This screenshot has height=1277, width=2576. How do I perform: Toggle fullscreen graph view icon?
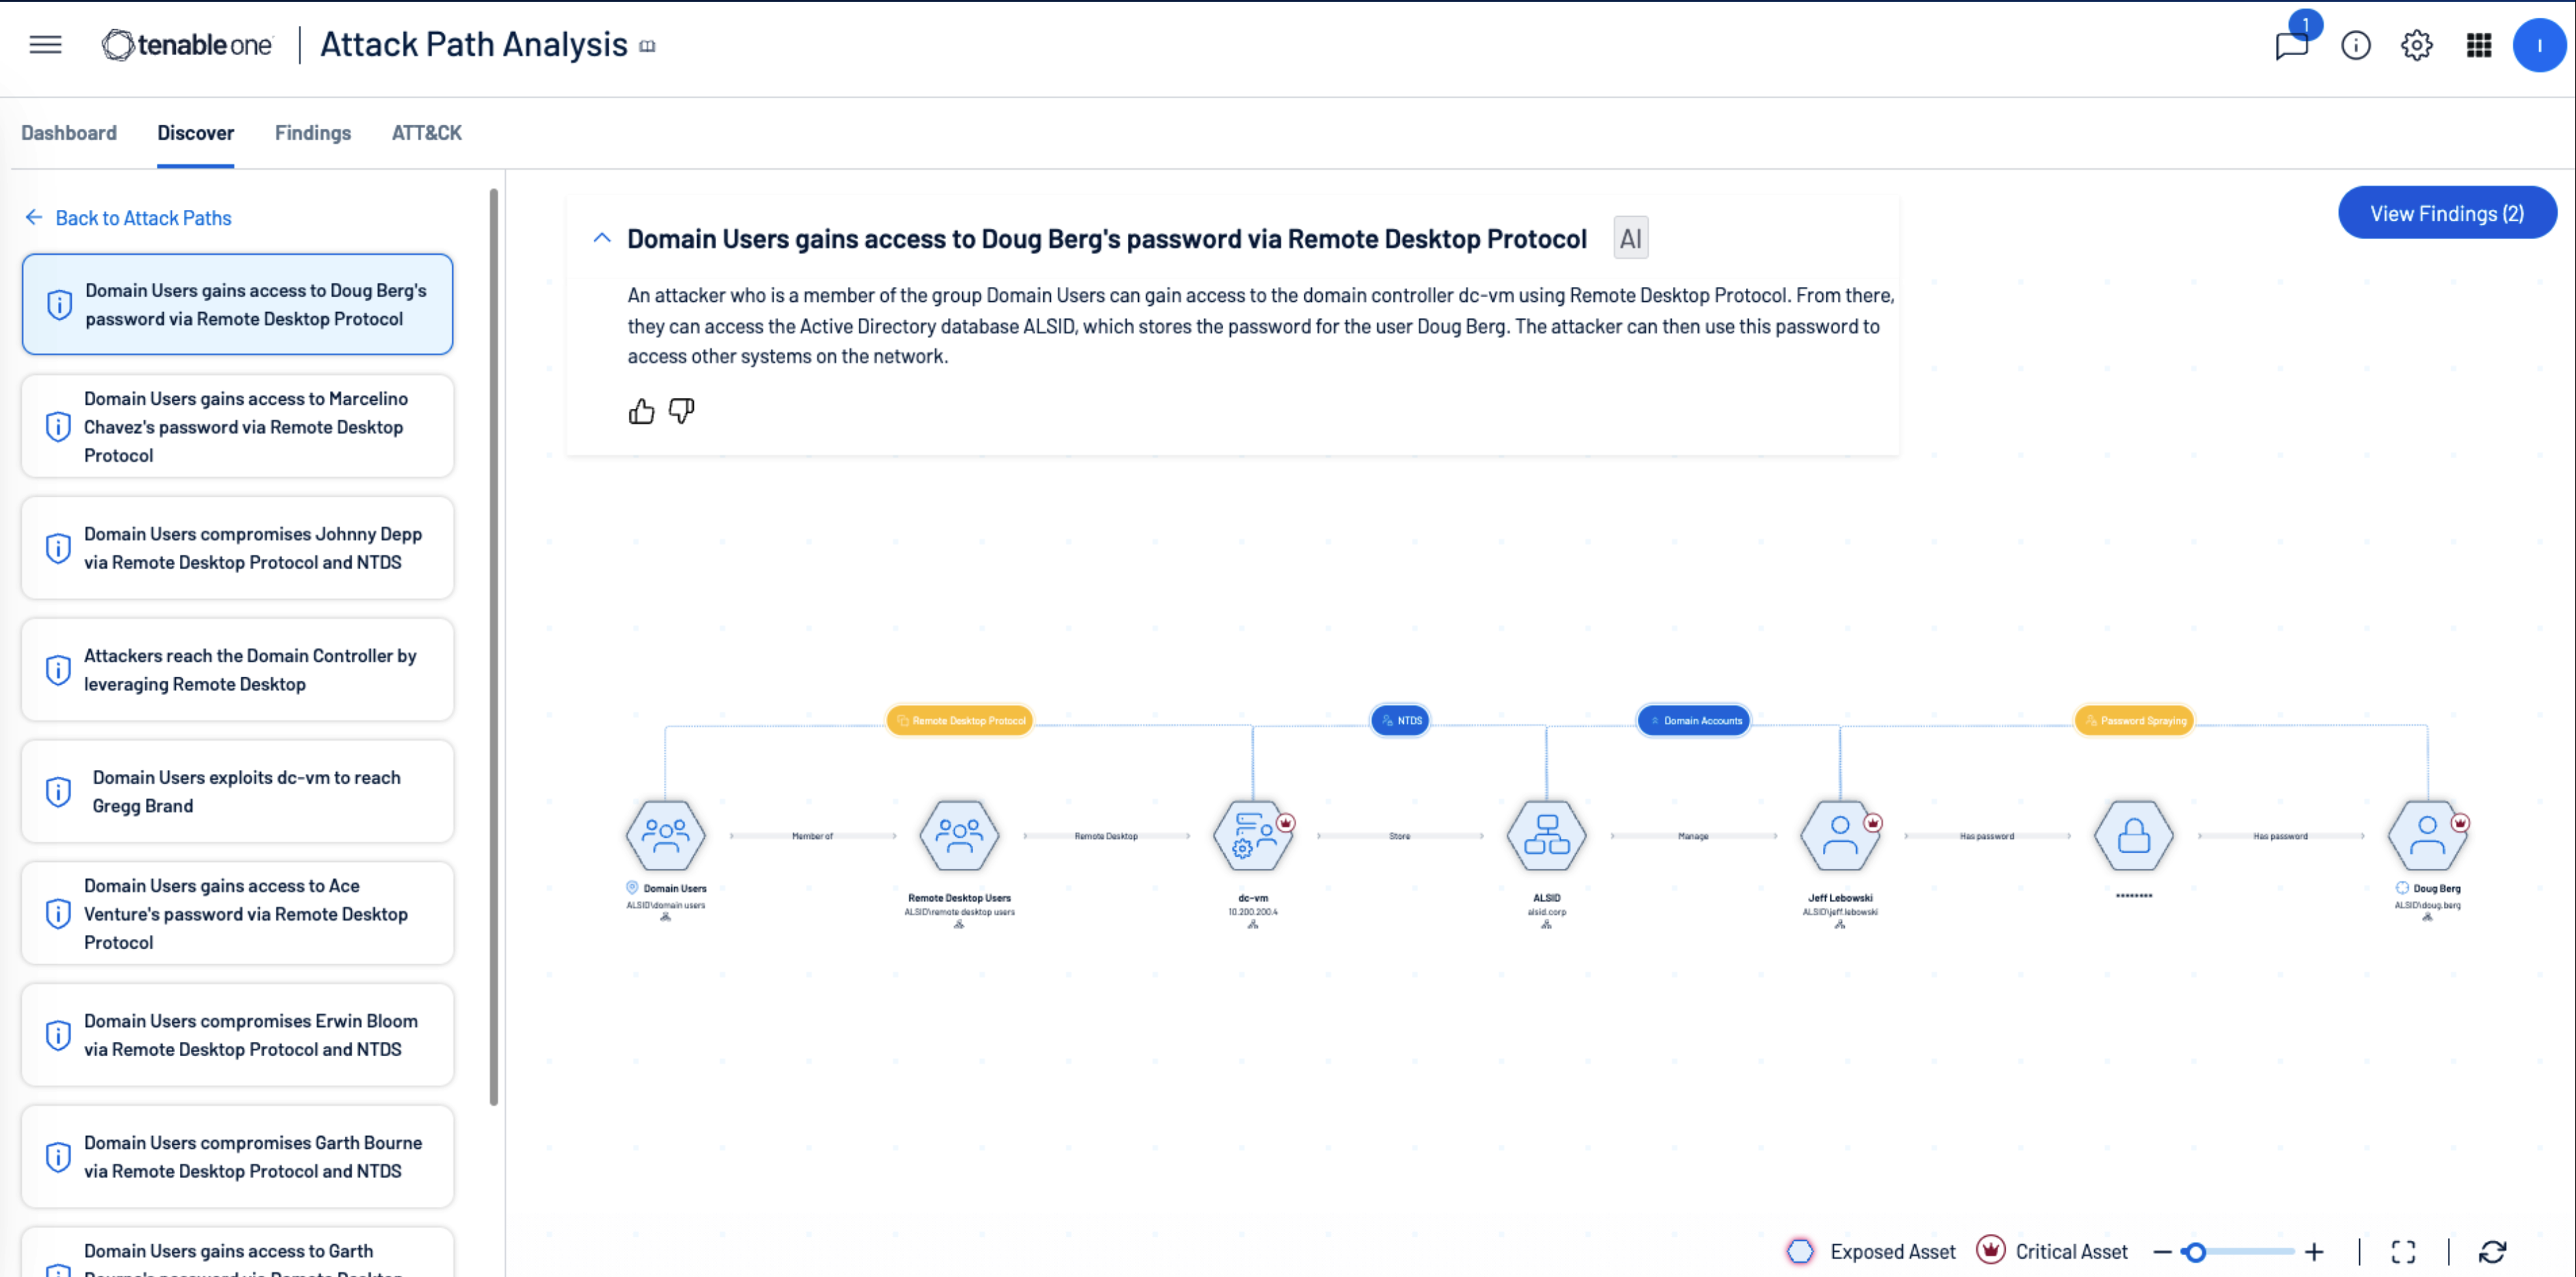tap(2404, 1252)
